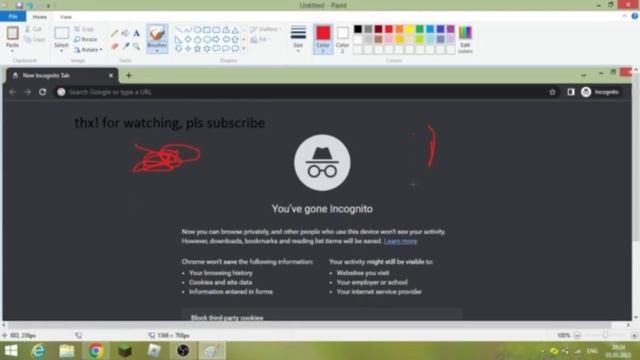Open Google Chrome from the taskbar
This screenshot has height=360, width=640.
coord(96,351)
